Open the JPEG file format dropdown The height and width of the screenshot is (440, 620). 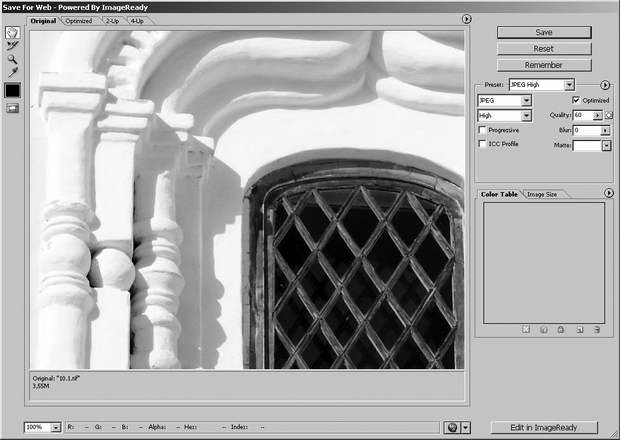[x=505, y=101]
